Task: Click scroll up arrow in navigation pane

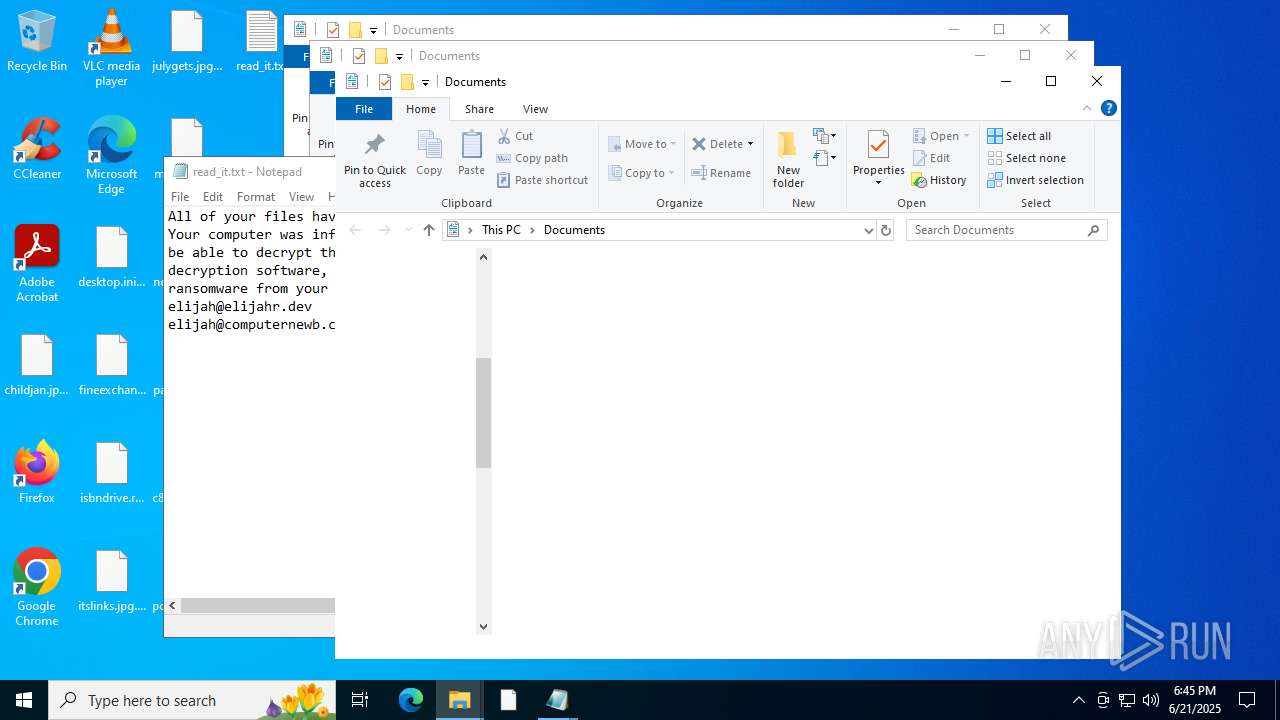Action: pyautogui.click(x=483, y=257)
